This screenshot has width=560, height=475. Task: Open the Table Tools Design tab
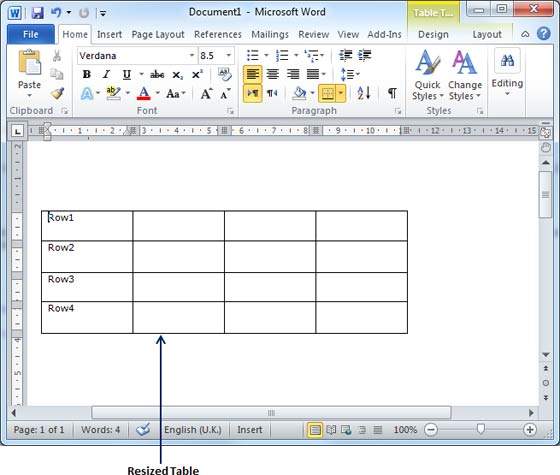[x=433, y=34]
